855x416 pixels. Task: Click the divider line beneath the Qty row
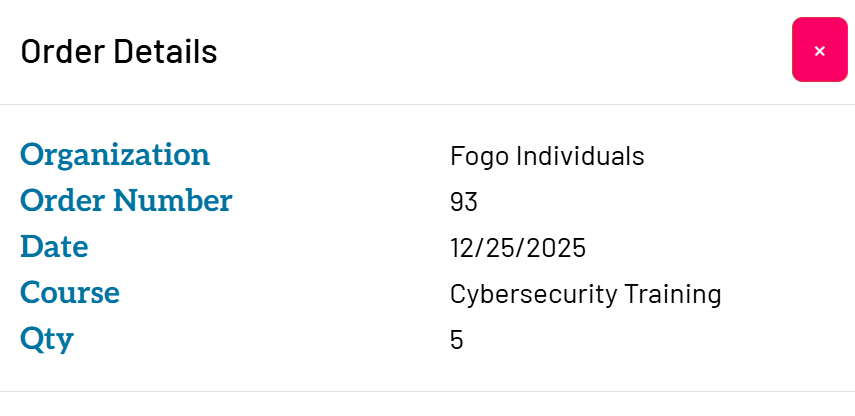point(427,391)
